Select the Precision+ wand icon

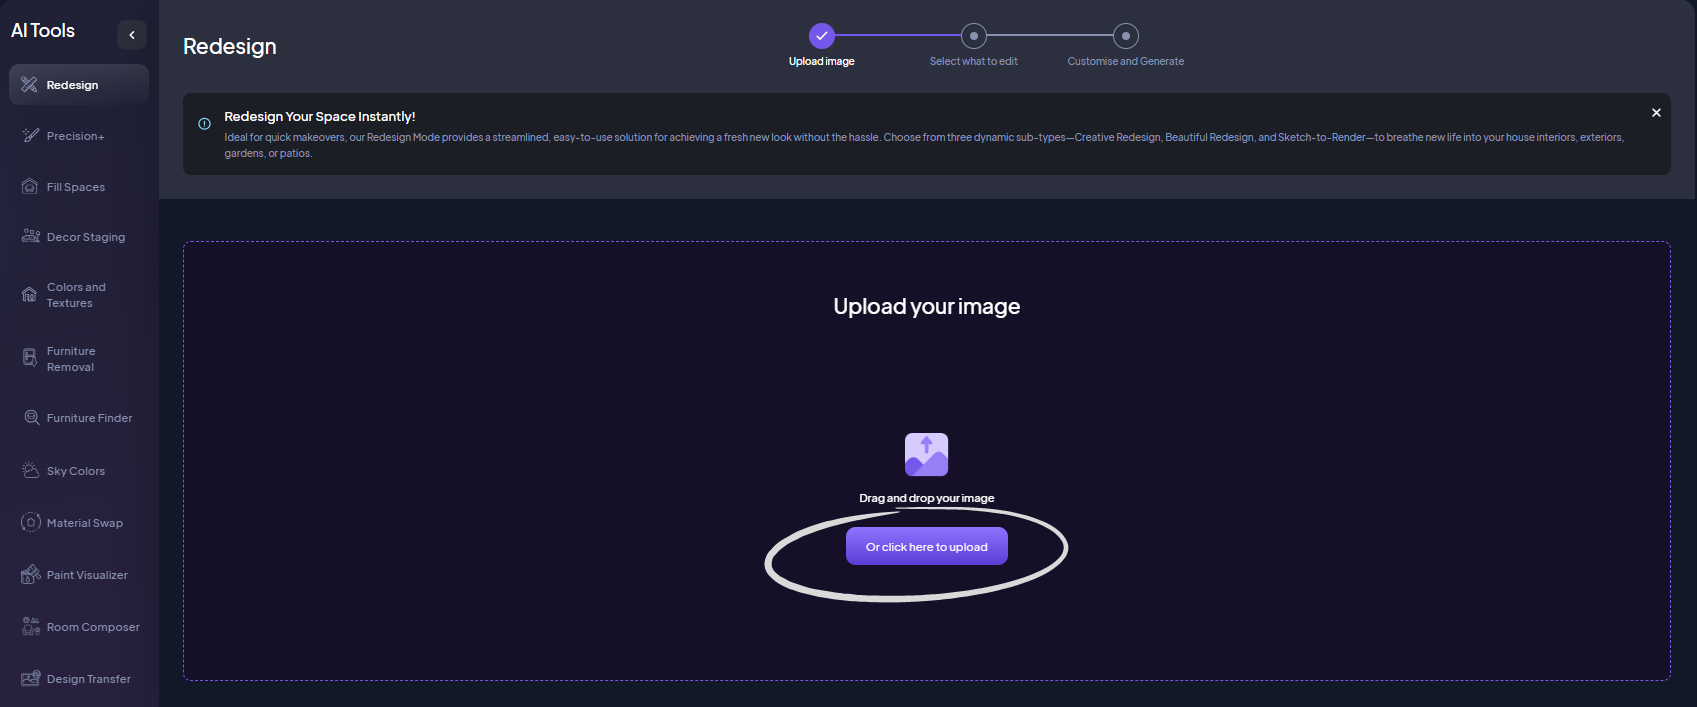(30, 136)
